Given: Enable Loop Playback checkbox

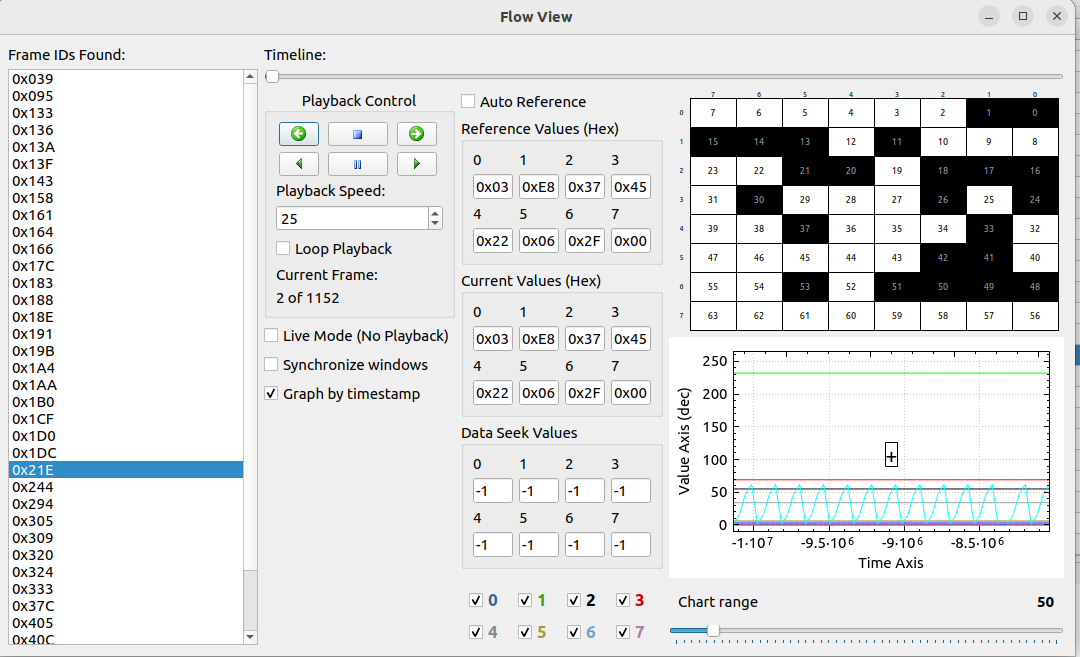Looking at the screenshot, I should click(282, 248).
